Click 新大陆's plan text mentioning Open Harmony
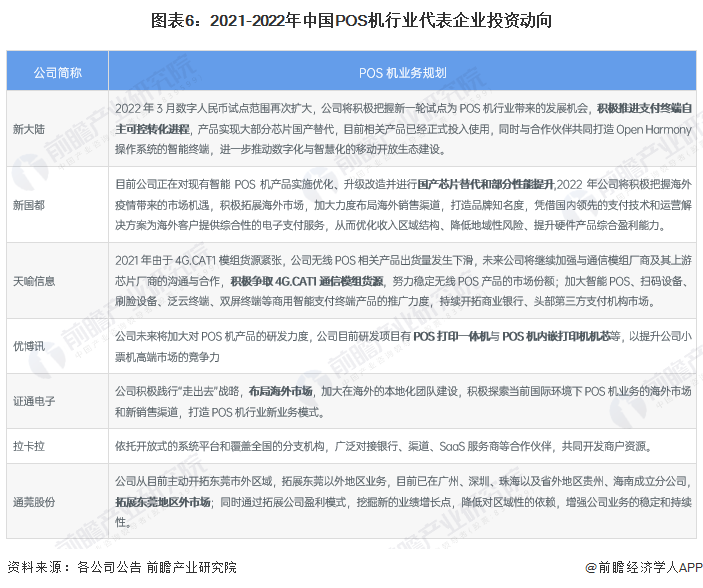Viewport: 703px width, 588px height. [403, 129]
